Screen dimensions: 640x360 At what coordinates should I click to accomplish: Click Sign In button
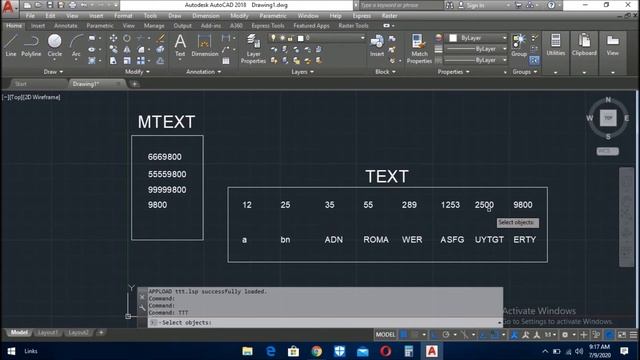click(x=471, y=5)
